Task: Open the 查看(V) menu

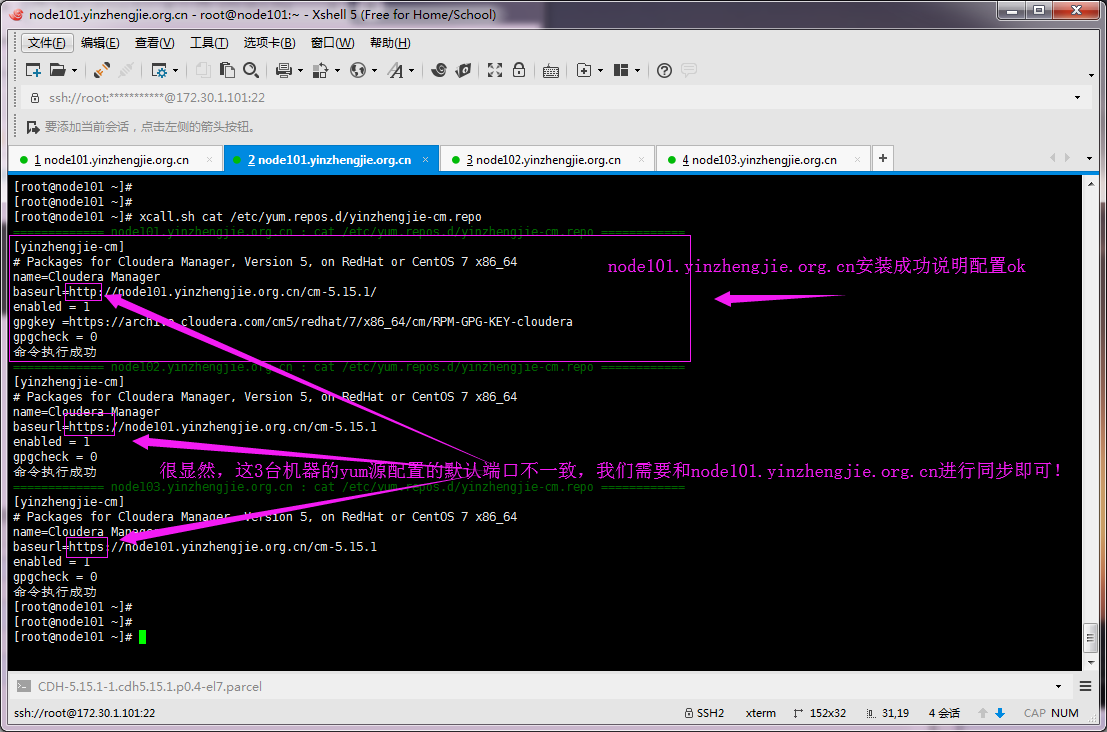Action: [x=154, y=43]
